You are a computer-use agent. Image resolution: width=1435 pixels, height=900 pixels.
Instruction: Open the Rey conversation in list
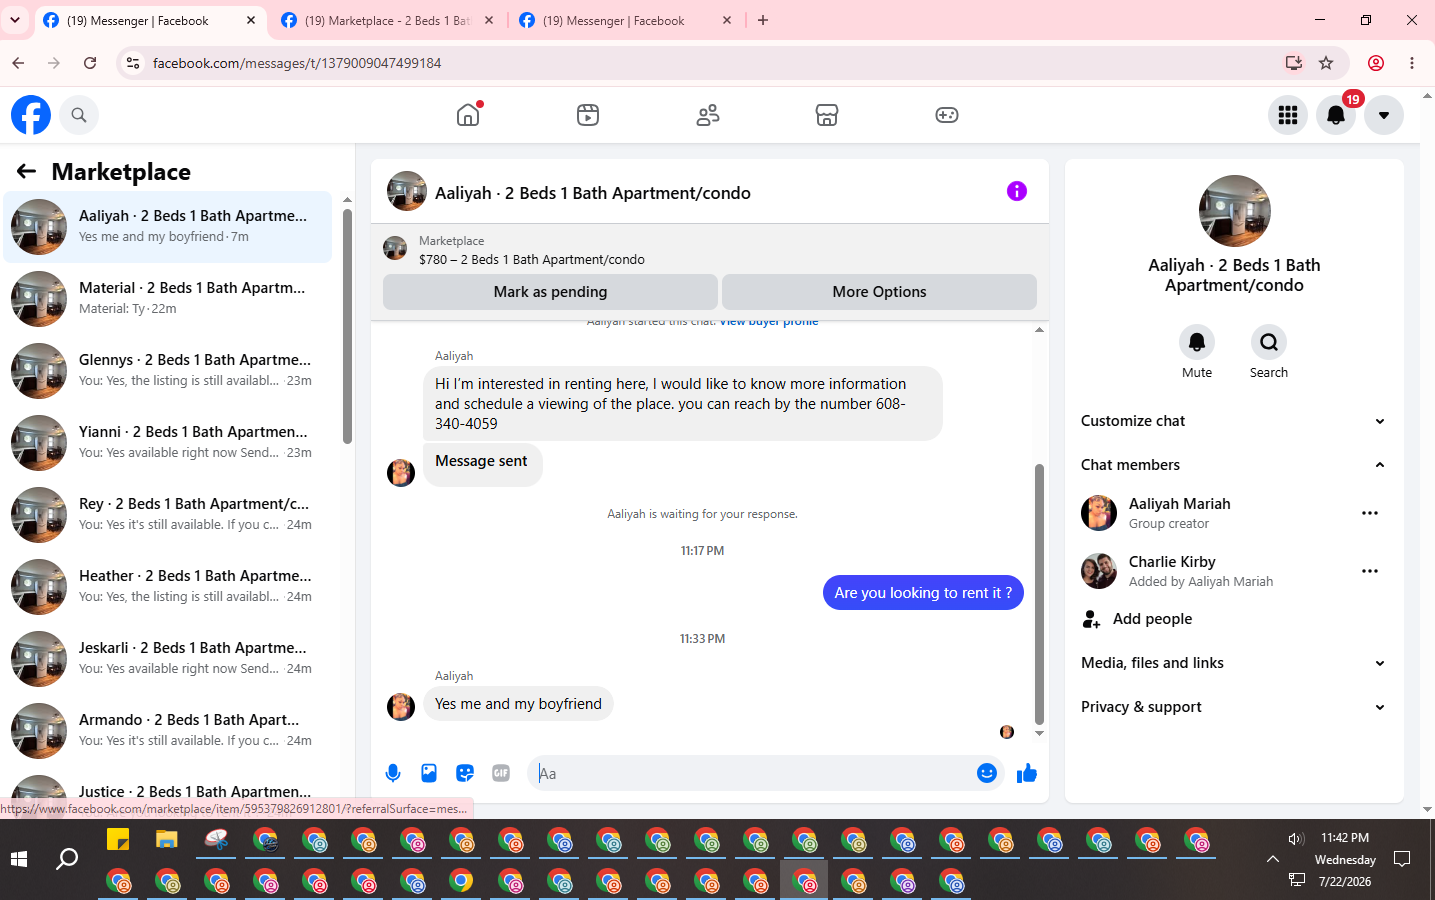click(168, 515)
